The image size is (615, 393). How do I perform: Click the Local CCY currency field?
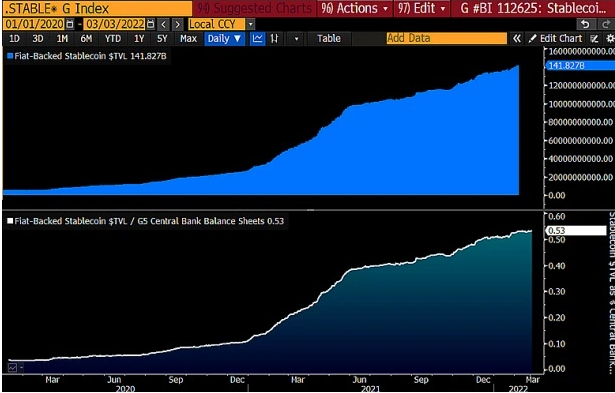coord(217,24)
